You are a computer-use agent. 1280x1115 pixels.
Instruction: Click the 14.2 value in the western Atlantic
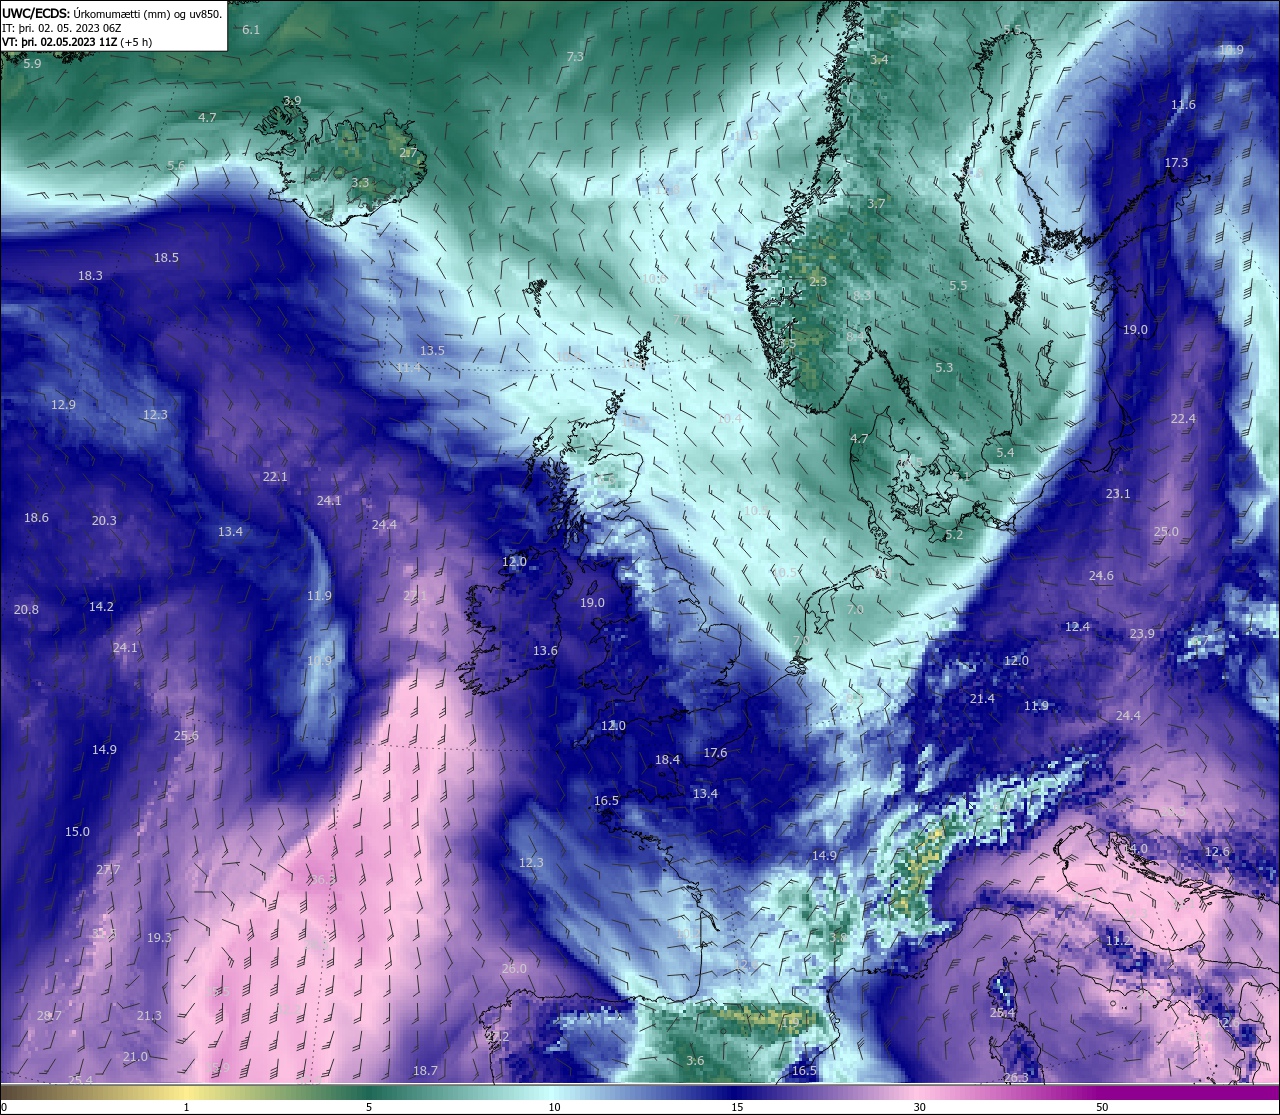pos(101,606)
